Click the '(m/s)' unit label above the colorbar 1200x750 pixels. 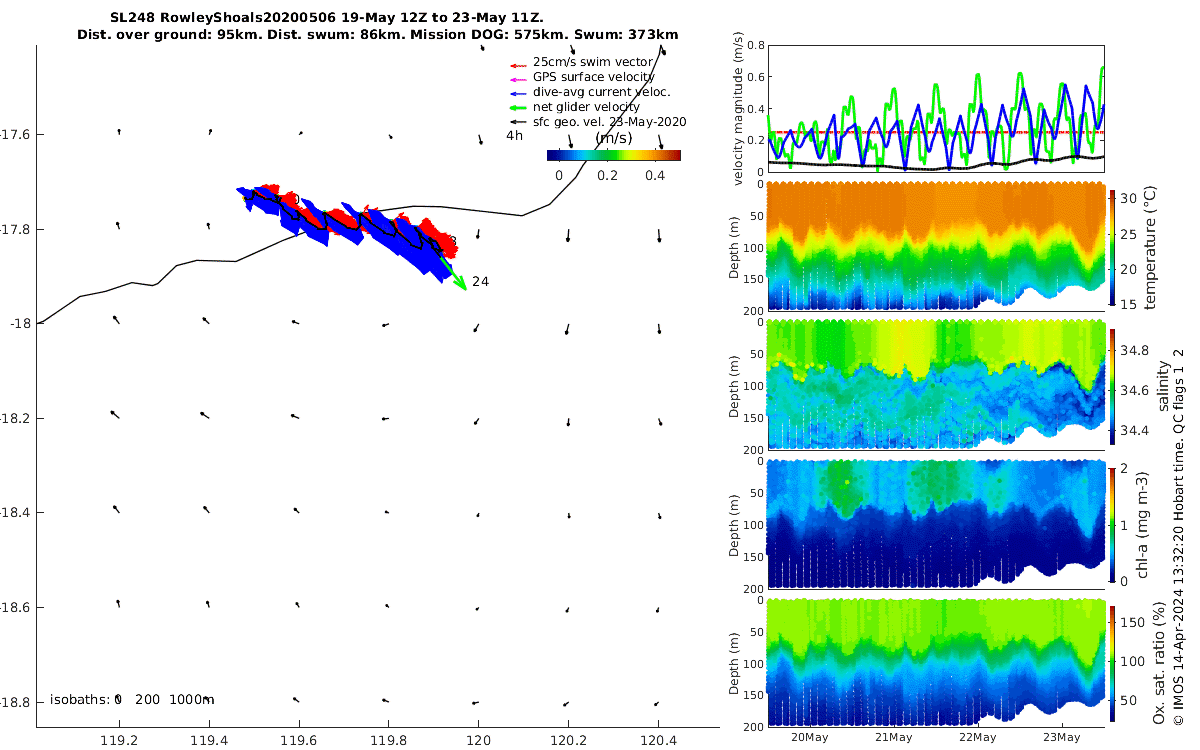point(614,137)
